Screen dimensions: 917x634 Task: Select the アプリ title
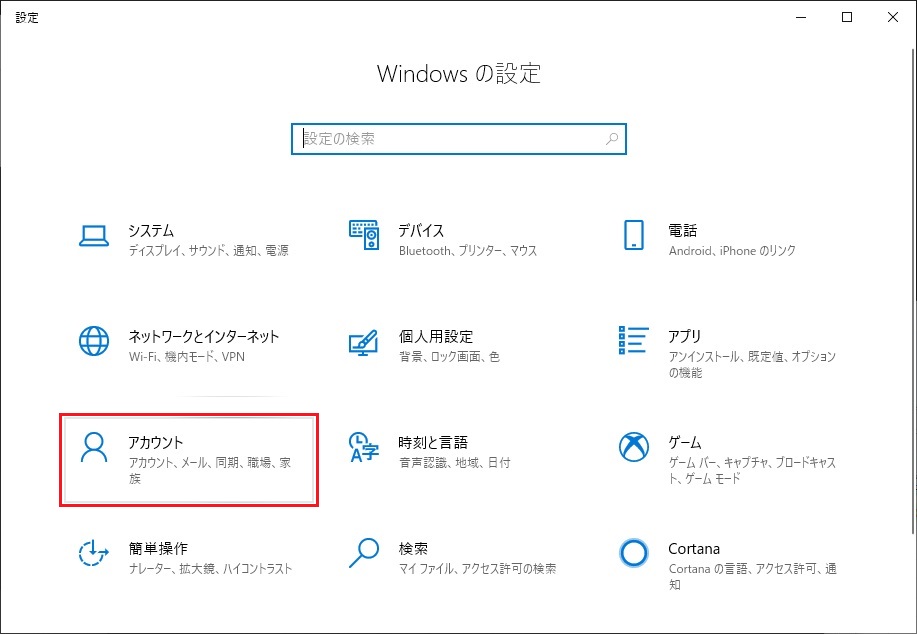point(684,336)
